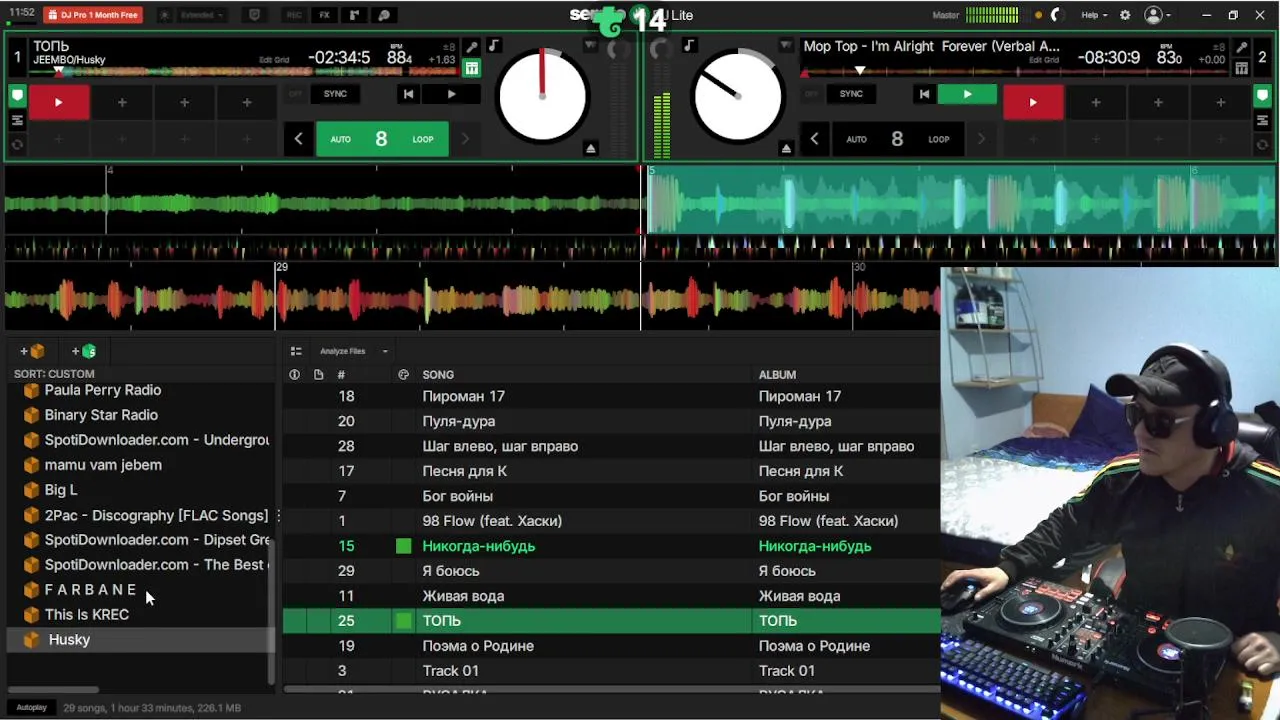Toggle Autoplay in the status bar
Image resolution: width=1280 pixels, height=720 pixels.
click(x=31, y=708)
